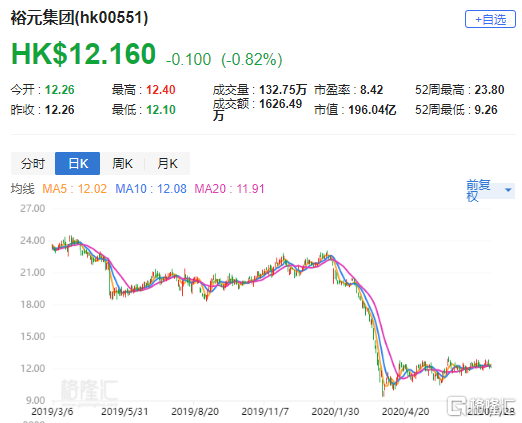The width and height of the screenshot is (522, 423).
Task: Click the 52周最低 value 9.26
Action: [x=486, y=110]
